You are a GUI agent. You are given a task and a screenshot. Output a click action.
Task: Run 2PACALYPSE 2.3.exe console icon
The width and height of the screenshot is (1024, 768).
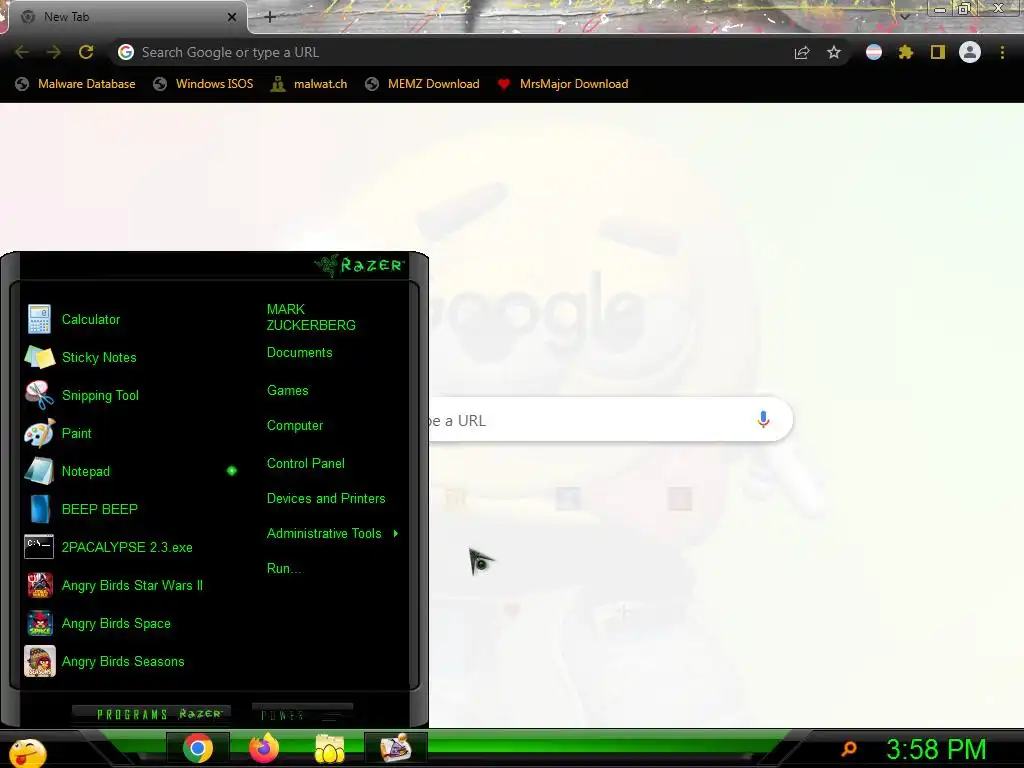[x=39, y=547]
